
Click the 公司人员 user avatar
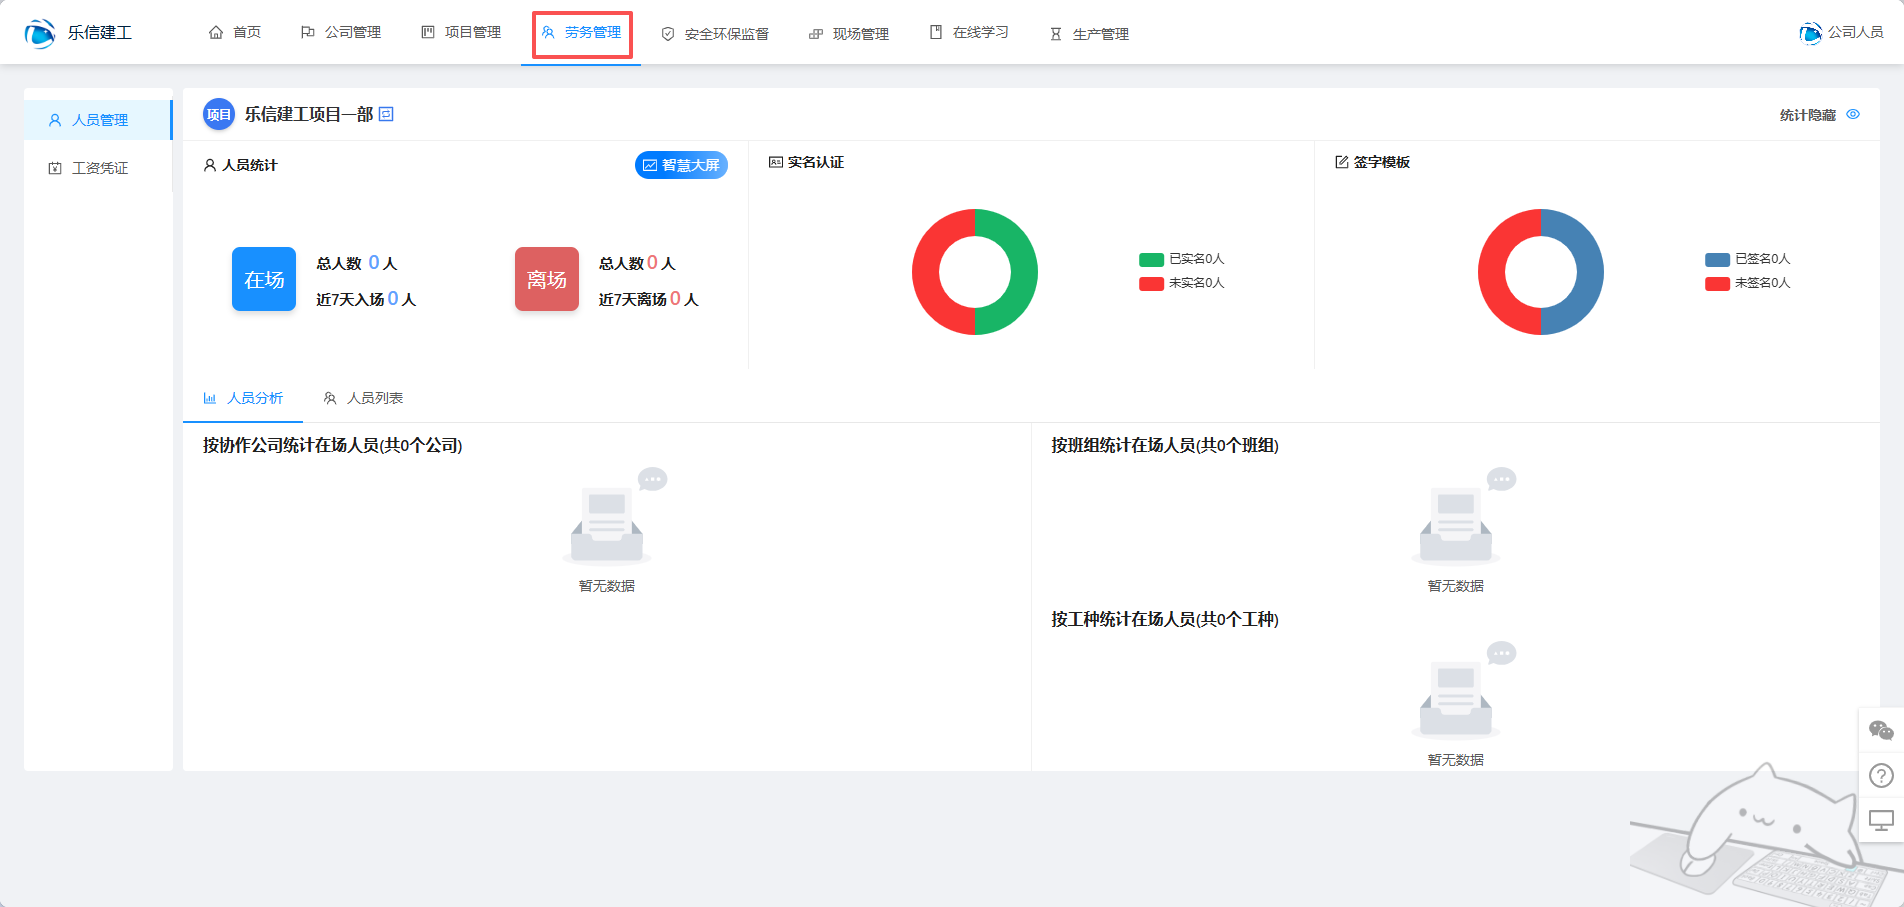(1810, 33)
